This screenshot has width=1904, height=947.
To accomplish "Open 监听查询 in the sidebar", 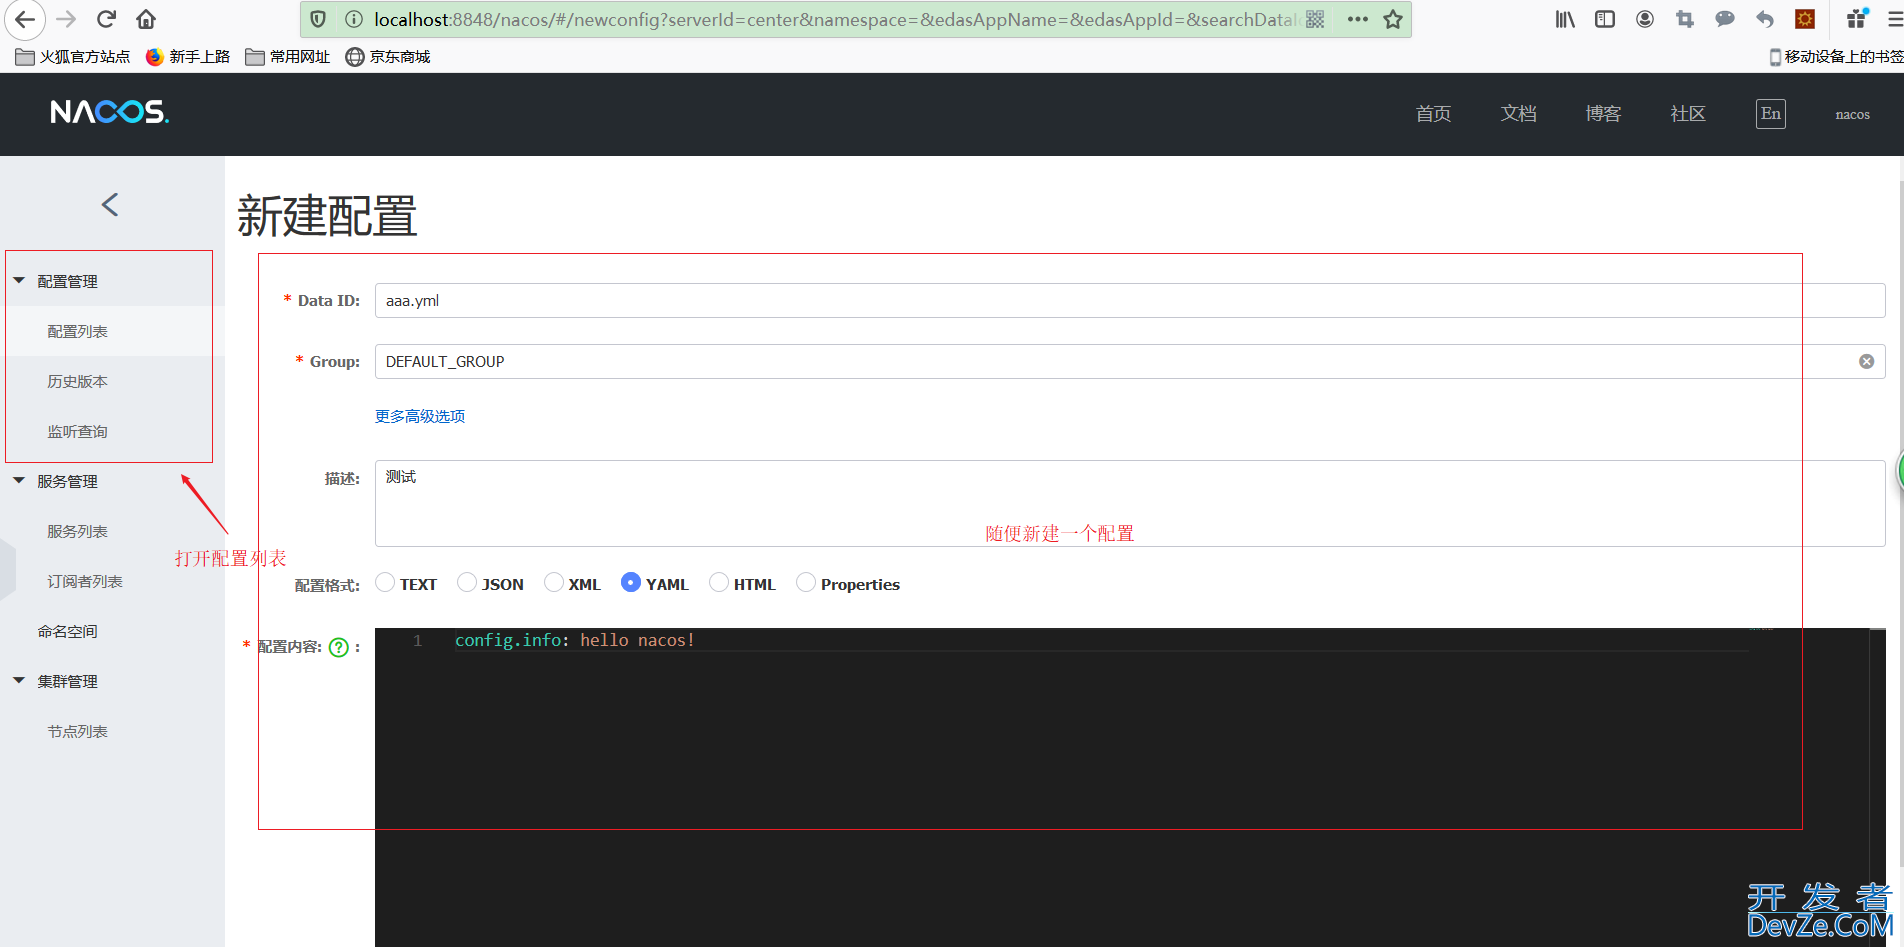I will point(77,431).
